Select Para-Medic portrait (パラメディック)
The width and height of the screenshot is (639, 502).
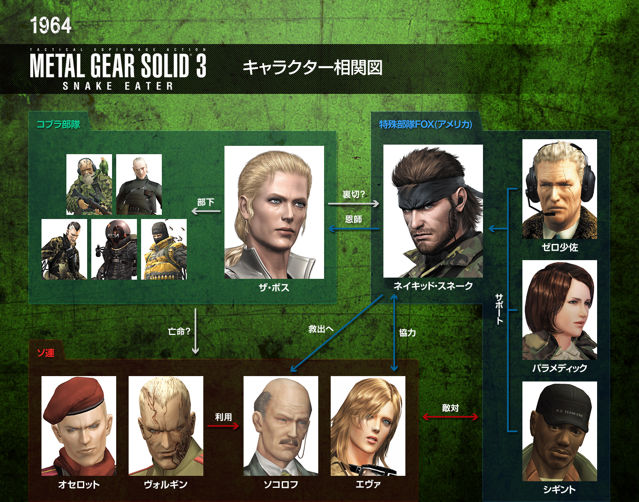(560, 310)
